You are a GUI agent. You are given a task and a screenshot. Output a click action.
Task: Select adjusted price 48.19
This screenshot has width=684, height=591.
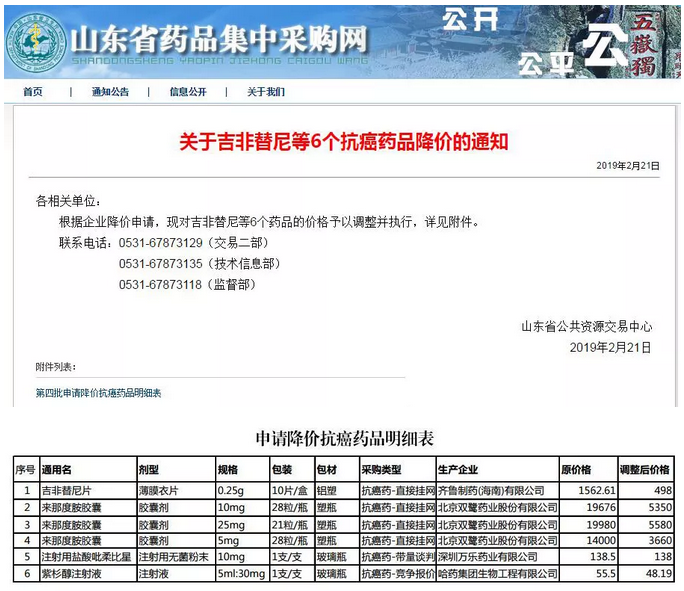(646, 574)
